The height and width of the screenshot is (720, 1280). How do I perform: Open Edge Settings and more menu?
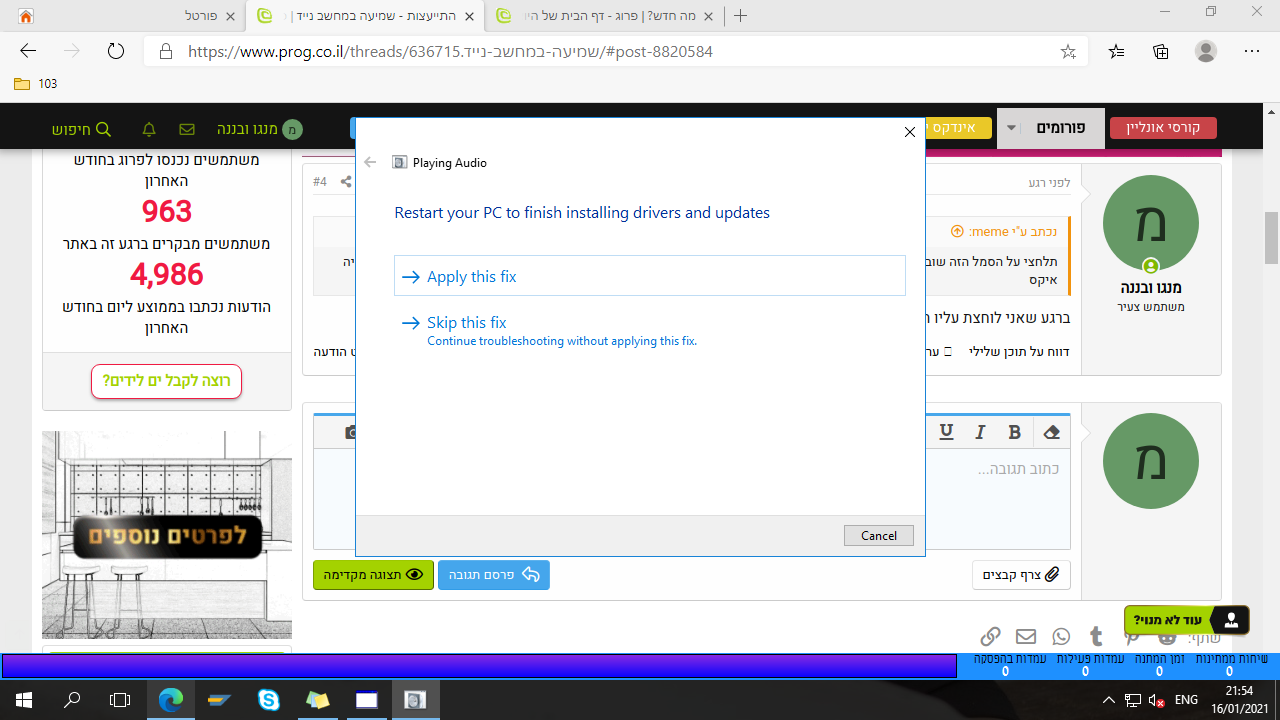(1252, 51)
